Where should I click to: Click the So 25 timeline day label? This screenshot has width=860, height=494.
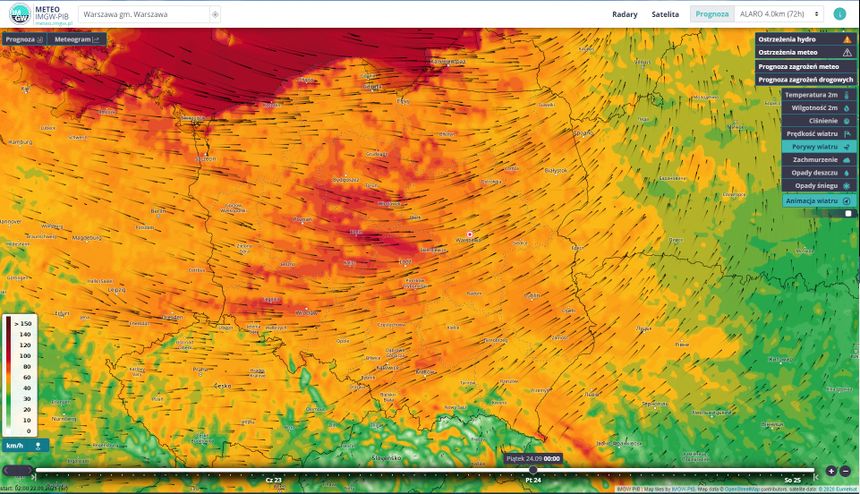click(792, 480)
